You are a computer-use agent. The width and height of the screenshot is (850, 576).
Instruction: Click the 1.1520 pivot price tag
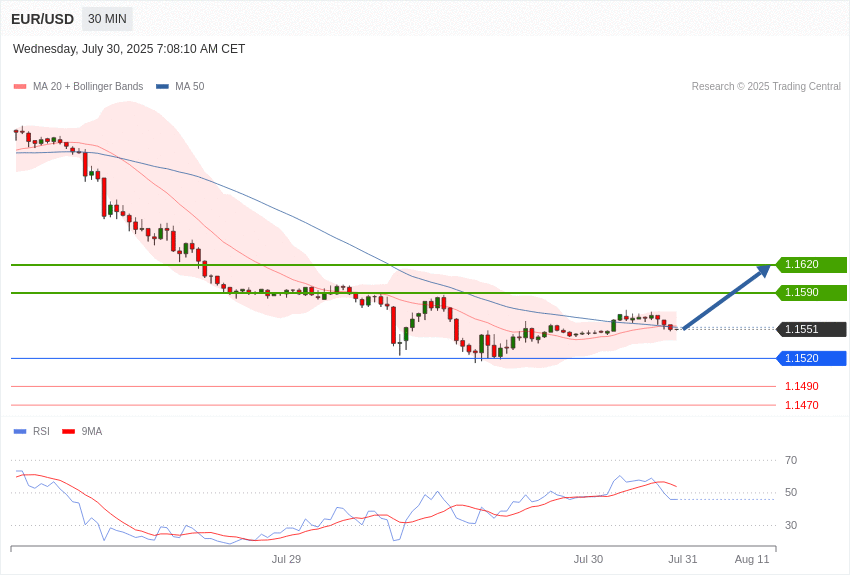[x=811, y=358]
